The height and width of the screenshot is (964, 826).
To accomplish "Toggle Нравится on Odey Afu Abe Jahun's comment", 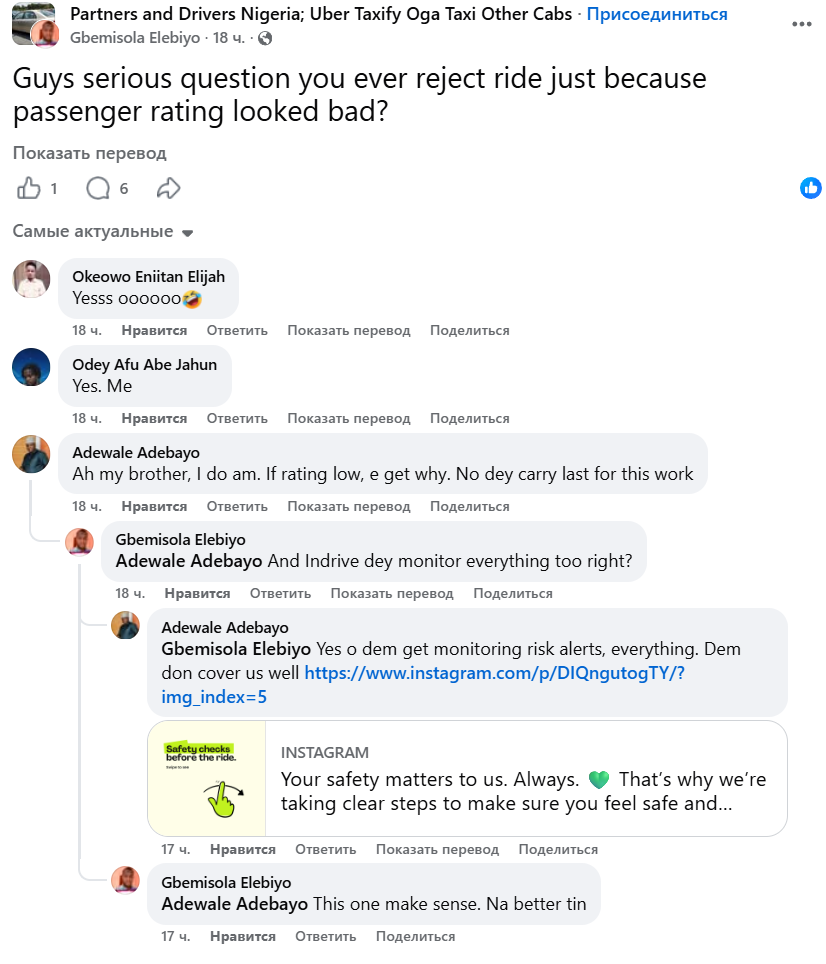I will pos(154,418).
